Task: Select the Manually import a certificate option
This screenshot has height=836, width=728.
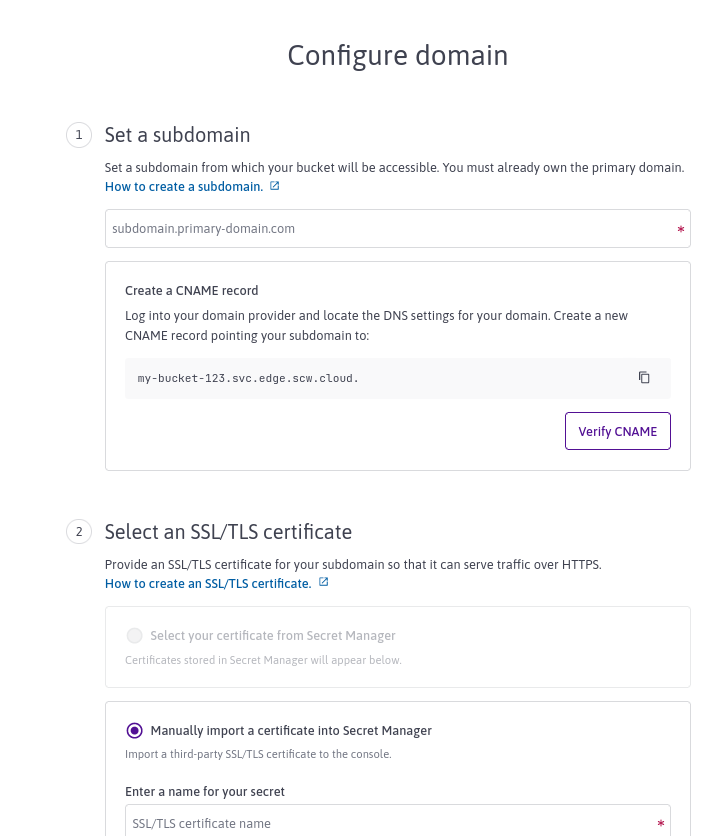Action: point(135,730)
